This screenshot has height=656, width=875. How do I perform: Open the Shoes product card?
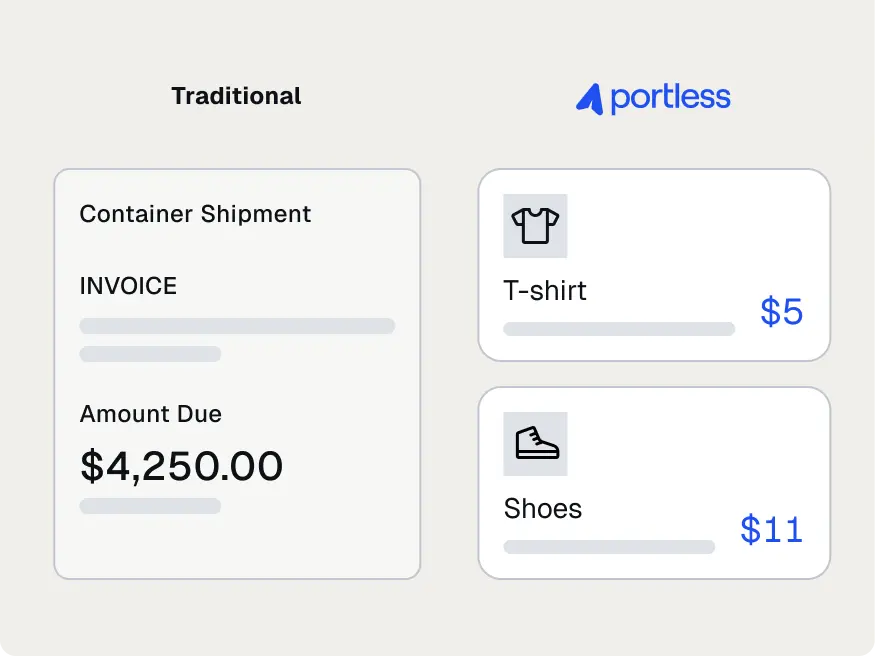coord(654,483)
